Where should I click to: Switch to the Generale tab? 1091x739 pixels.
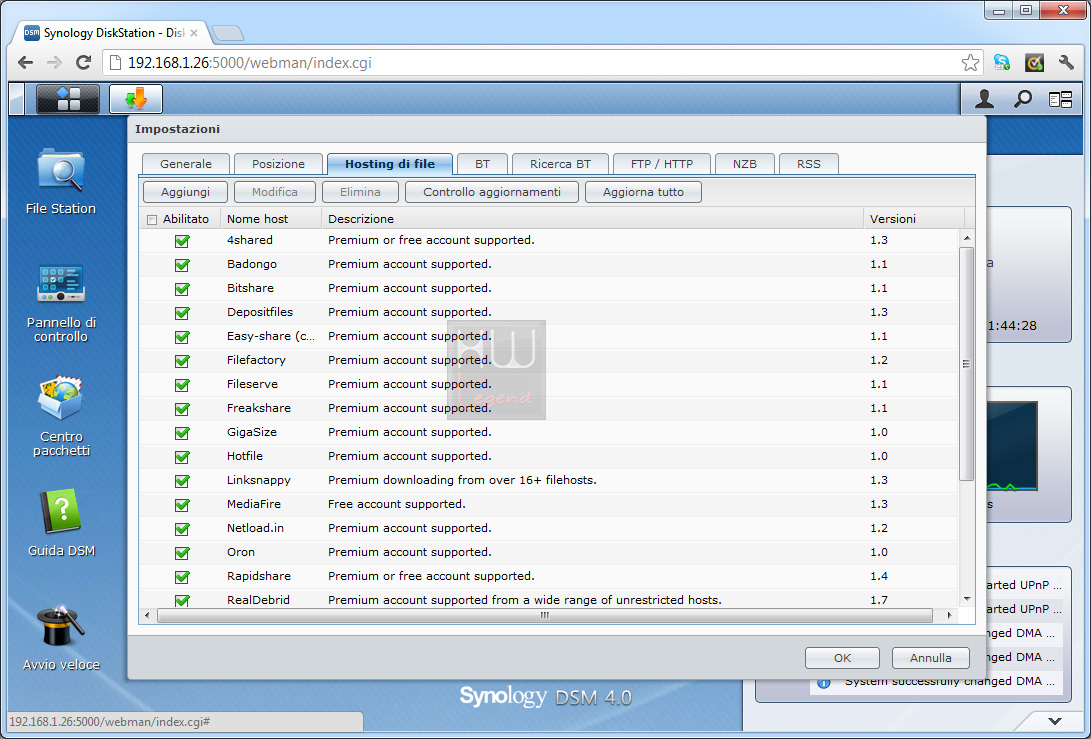click(186, 164)
